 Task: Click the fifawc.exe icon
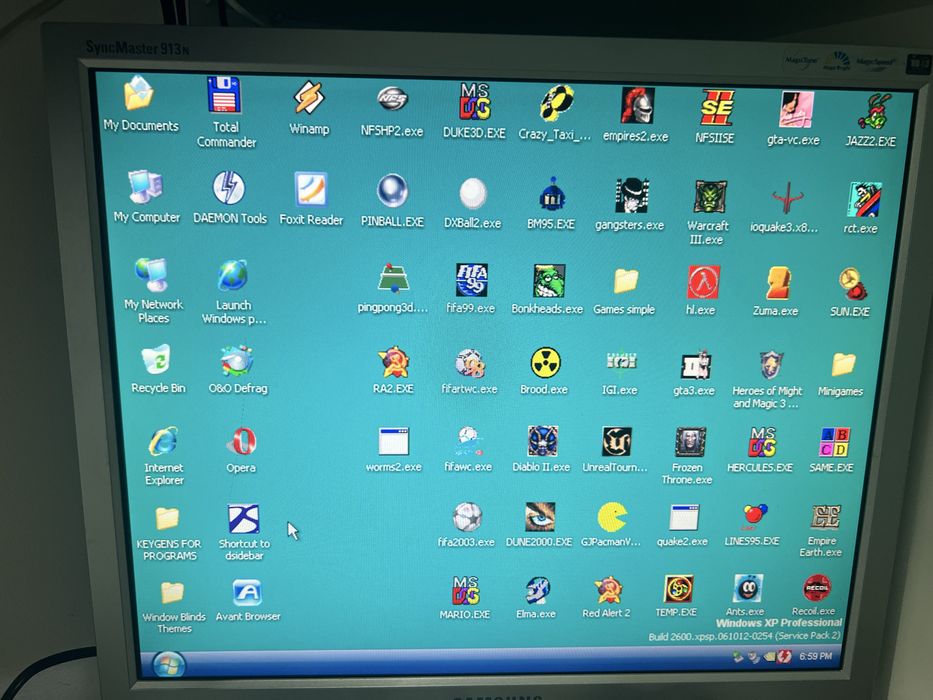click(469, 442)
